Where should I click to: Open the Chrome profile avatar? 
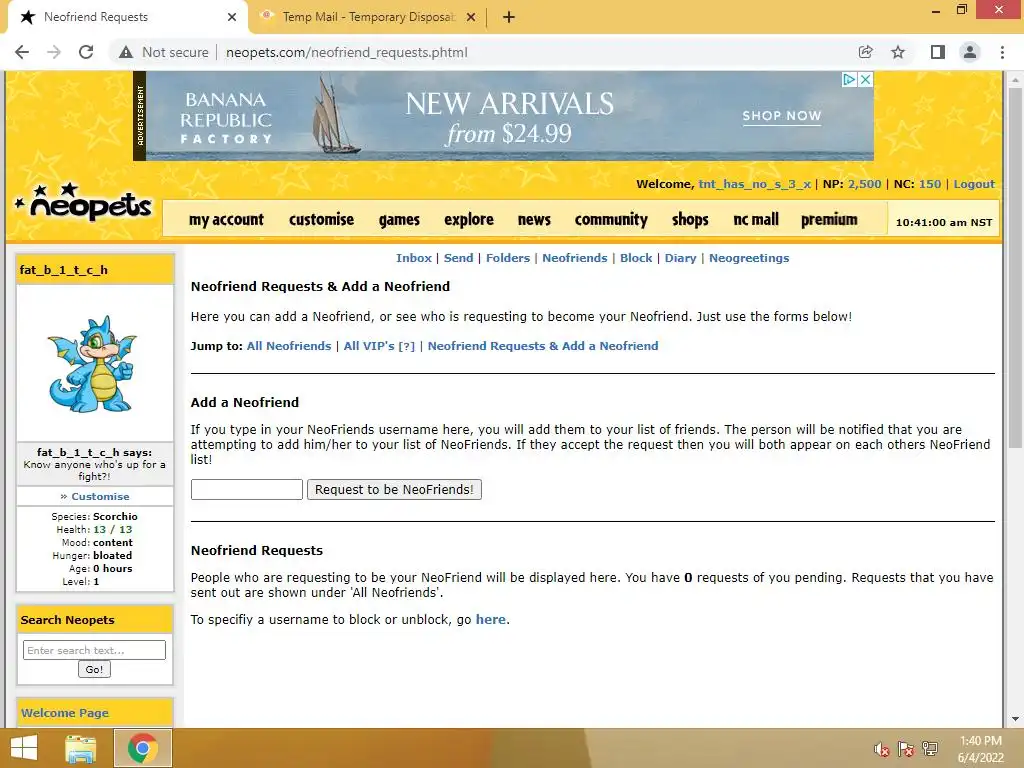[x=970, y=52]
